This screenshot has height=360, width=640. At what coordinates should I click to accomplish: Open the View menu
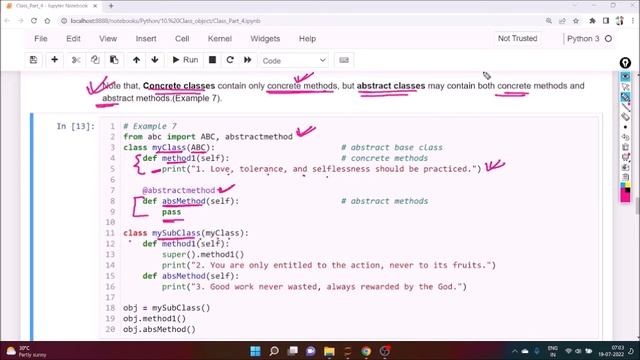pyautogui.click(x=108, y=39)
